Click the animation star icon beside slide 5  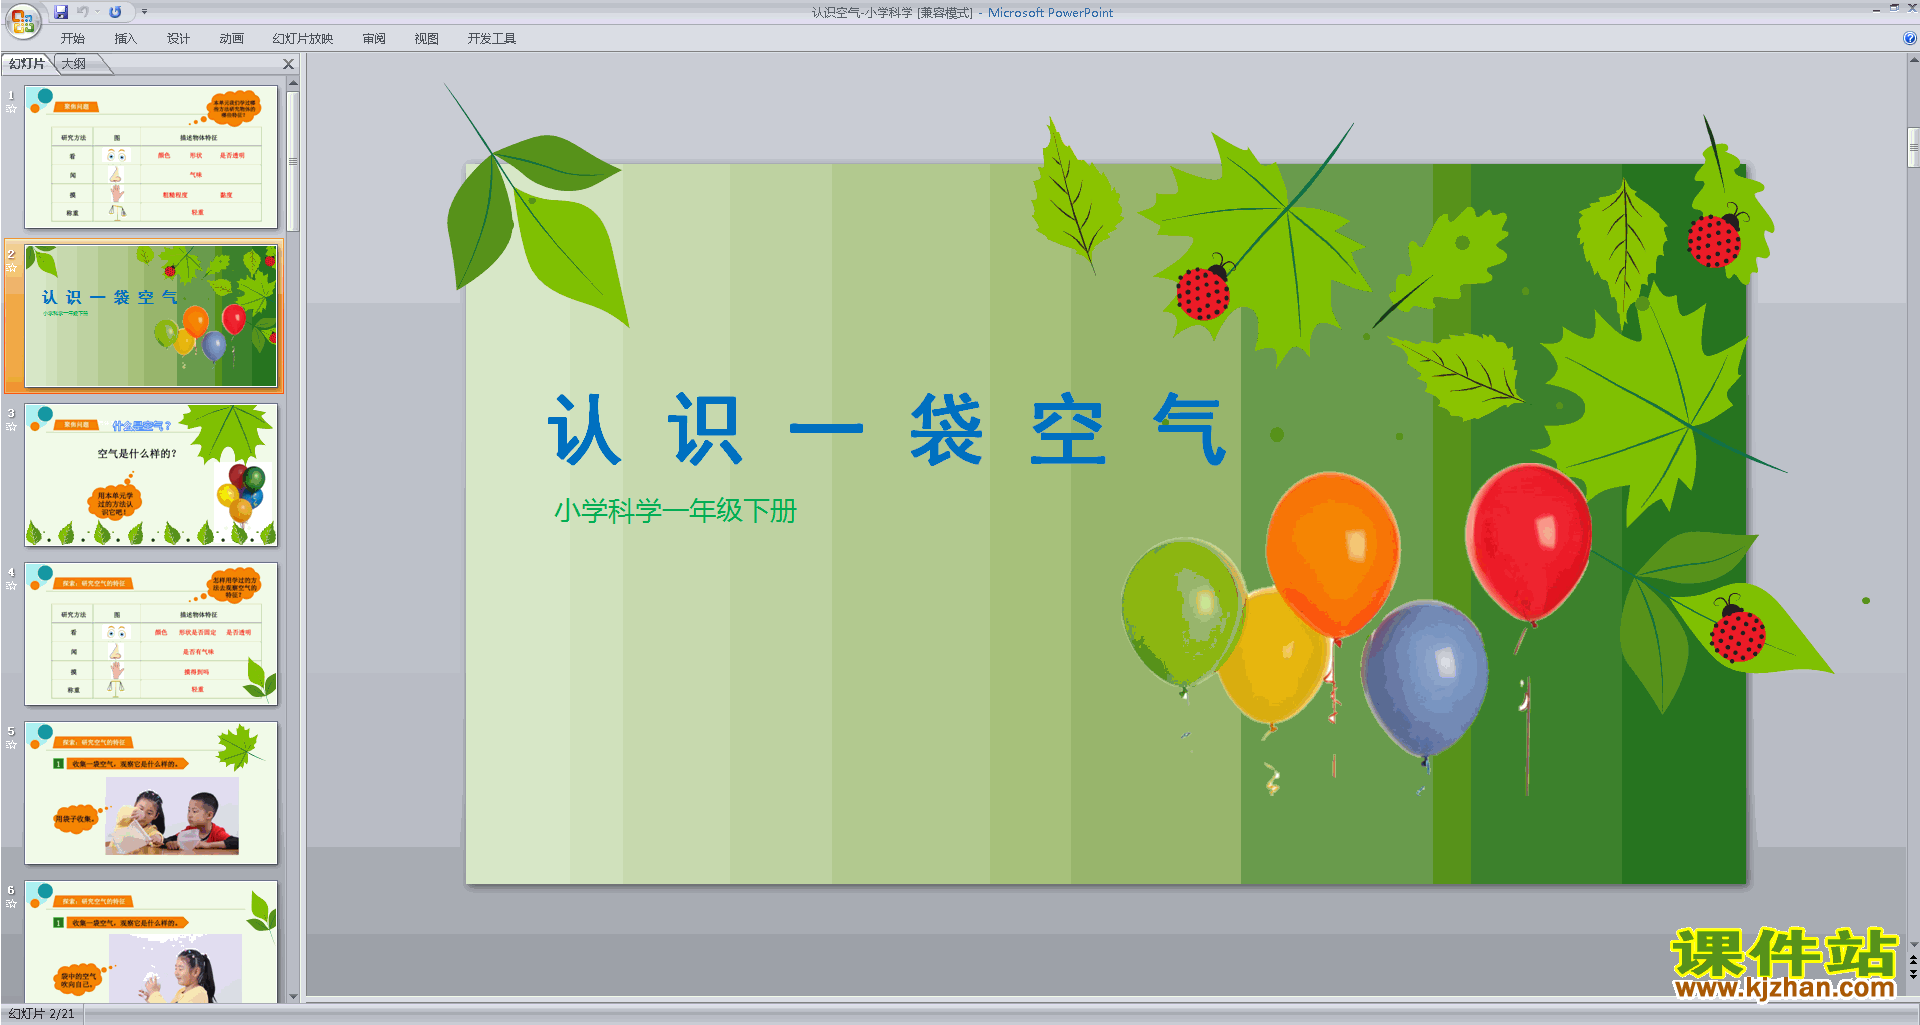point(11,745)
